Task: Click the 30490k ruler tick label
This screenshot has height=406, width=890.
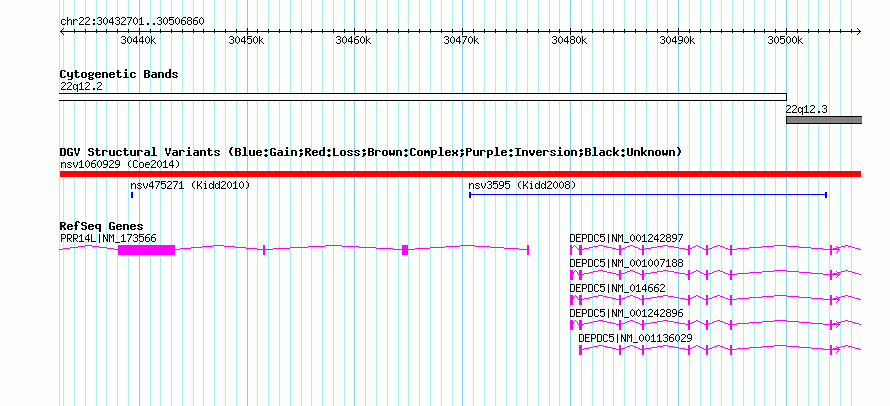Action: 677,40
